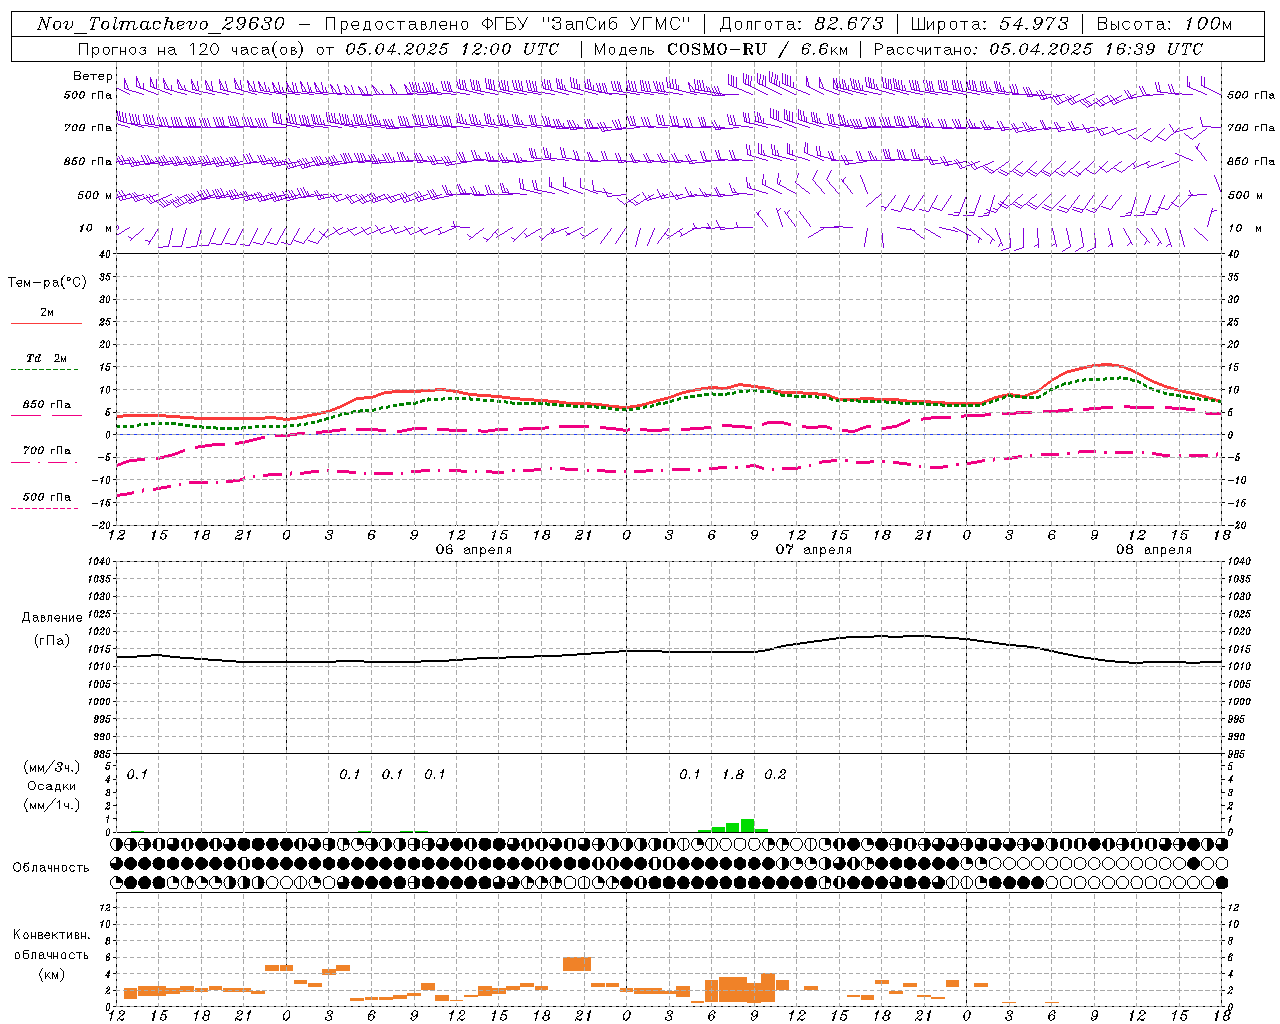
Task: Click the tallest green precipitation bar
Action: tap(748, 825)
